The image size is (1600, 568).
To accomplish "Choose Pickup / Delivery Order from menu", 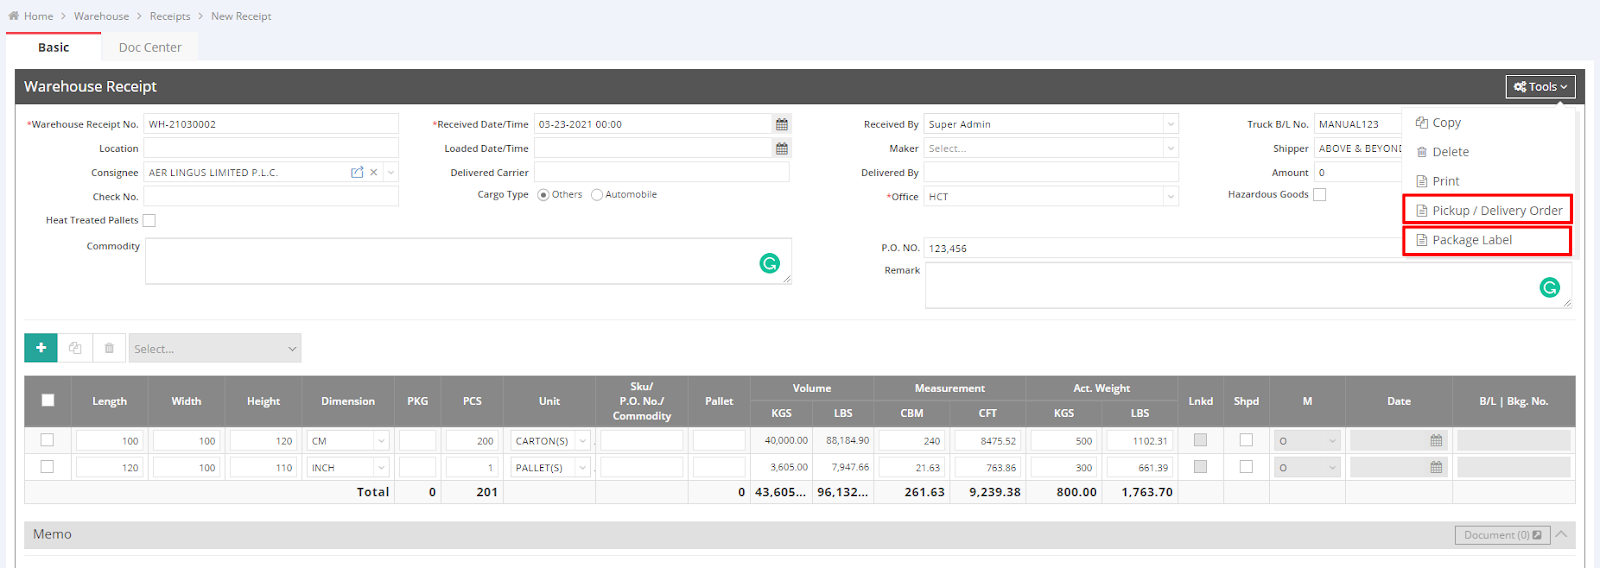I will pos(1487,210).
